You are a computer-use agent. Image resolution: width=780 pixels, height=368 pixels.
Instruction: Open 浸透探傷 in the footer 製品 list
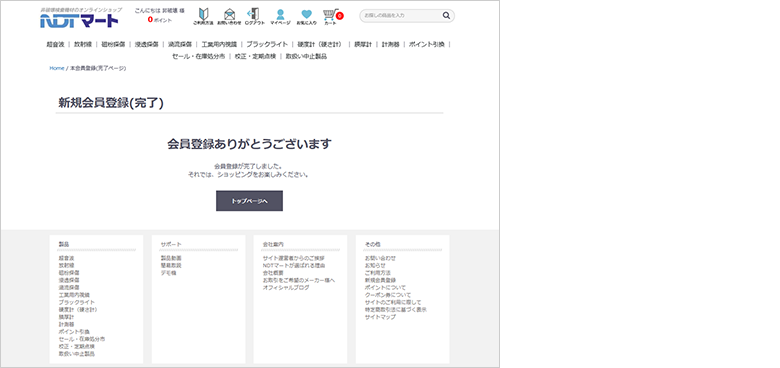pos(69,280)
